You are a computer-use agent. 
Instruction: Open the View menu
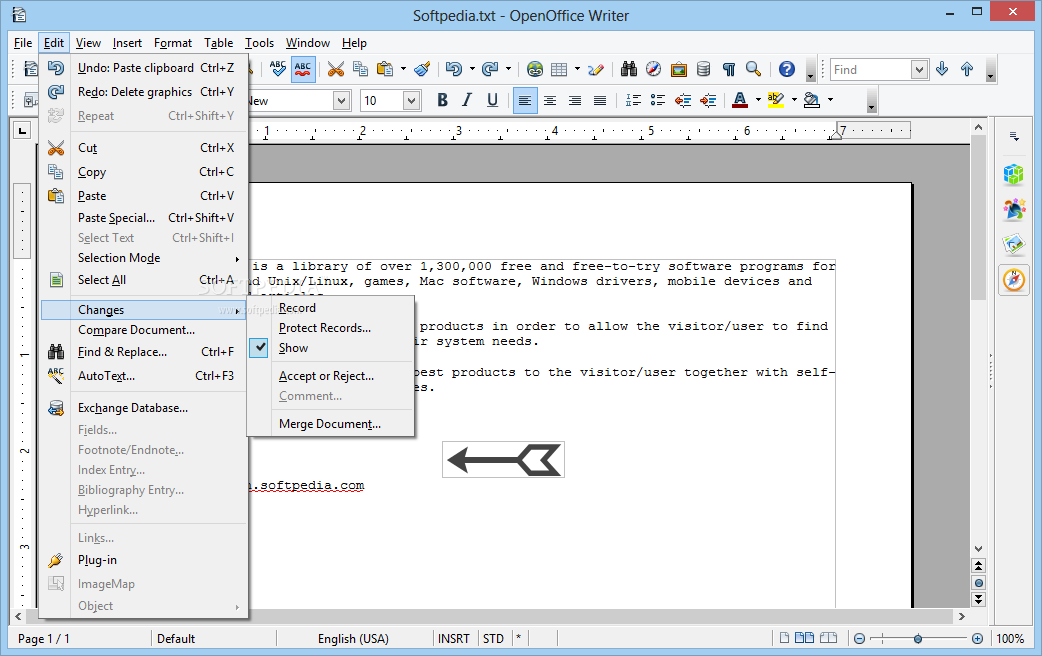[x=88, y=43]
